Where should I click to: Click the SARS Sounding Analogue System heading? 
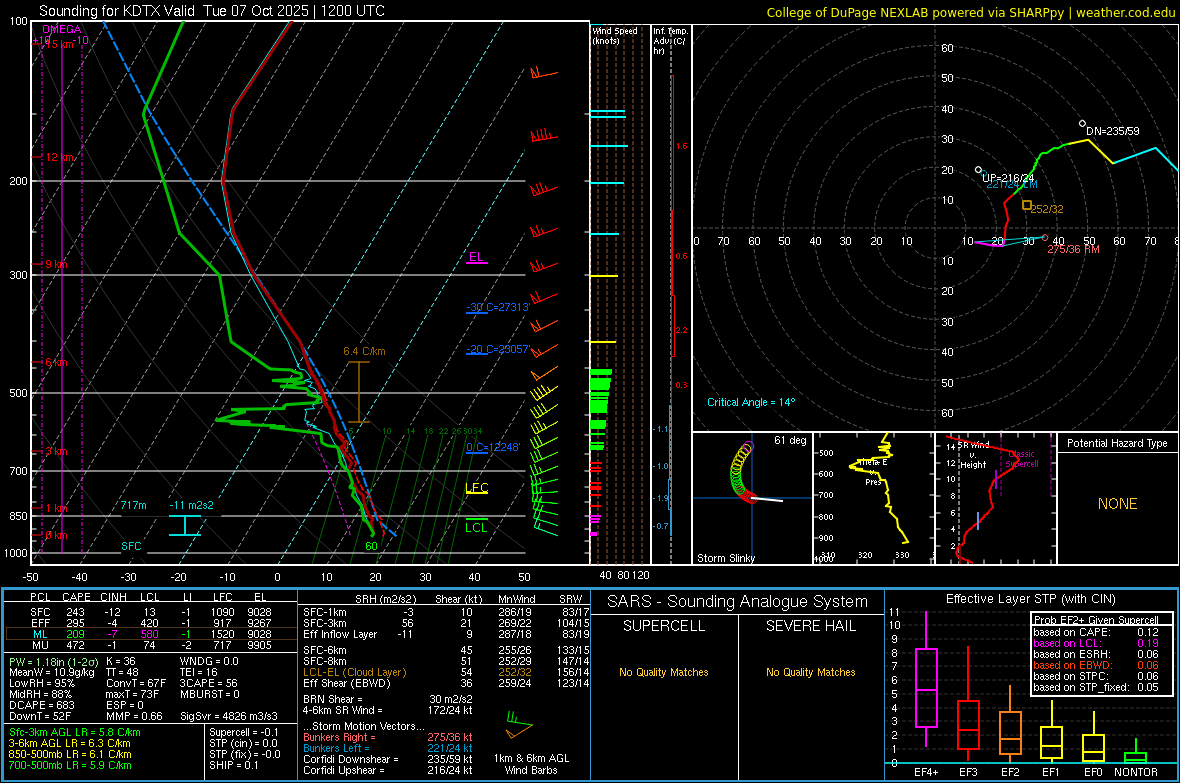tap(738, 602)
